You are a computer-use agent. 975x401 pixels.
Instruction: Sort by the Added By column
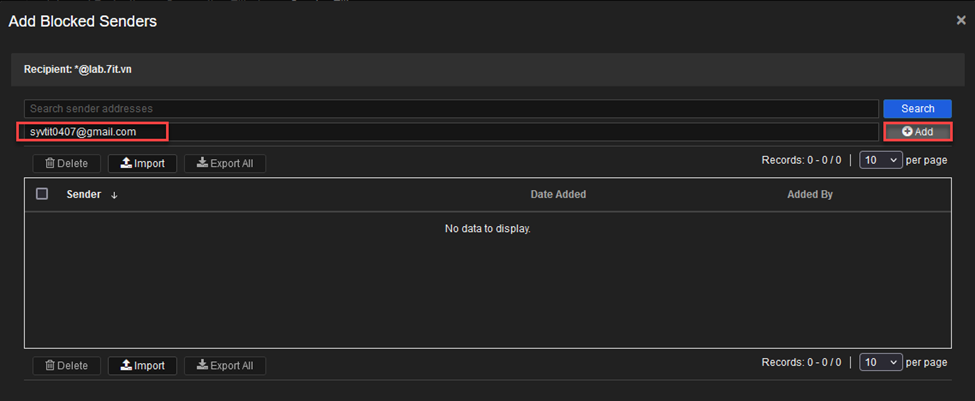(x=810, y=195)
